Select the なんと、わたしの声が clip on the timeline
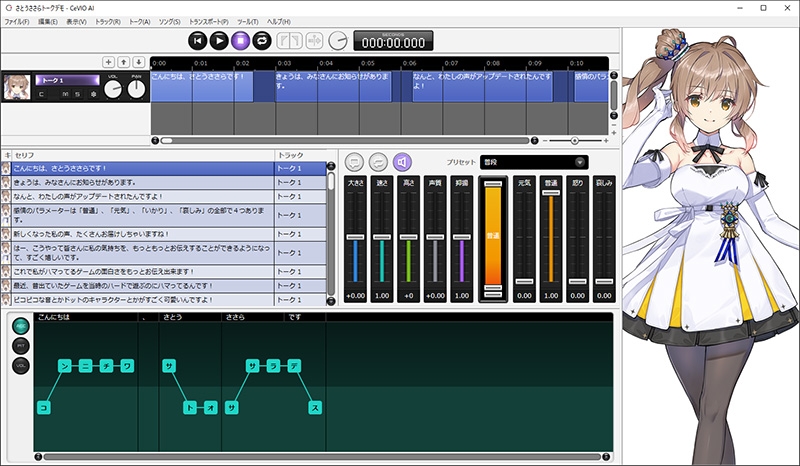The width and height of the screenshot is (800, 466). coord(483,86)
